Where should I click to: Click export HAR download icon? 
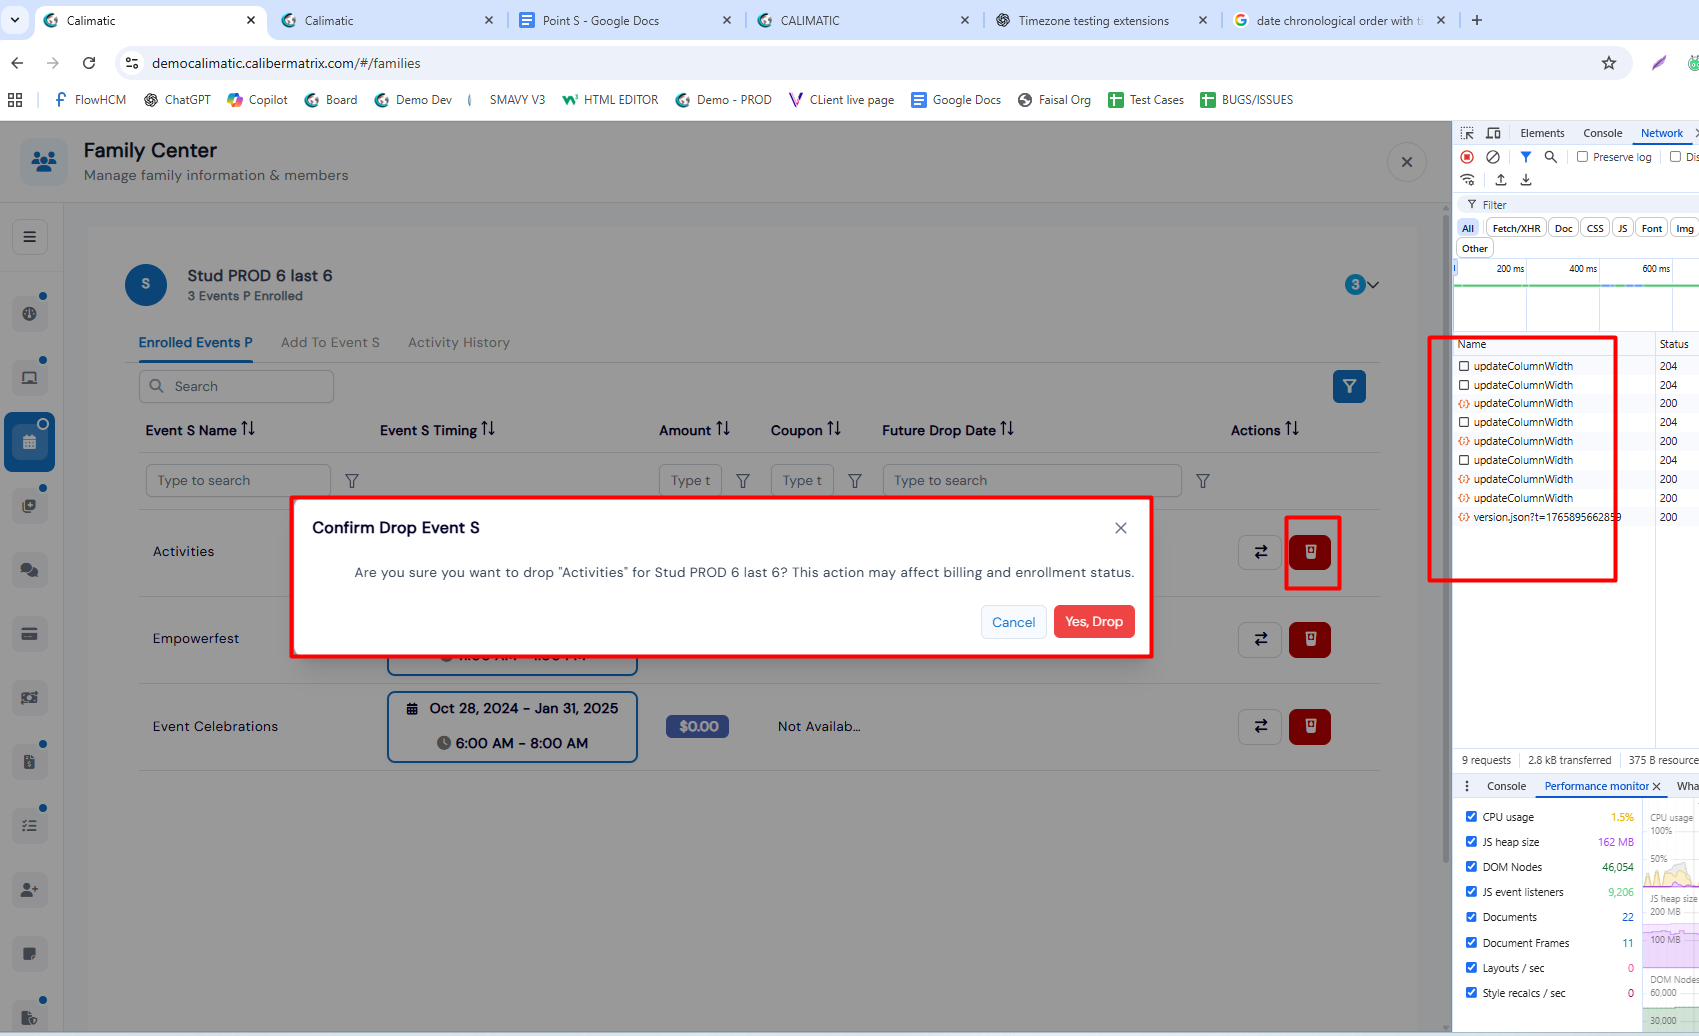(x=1526, y=180)
